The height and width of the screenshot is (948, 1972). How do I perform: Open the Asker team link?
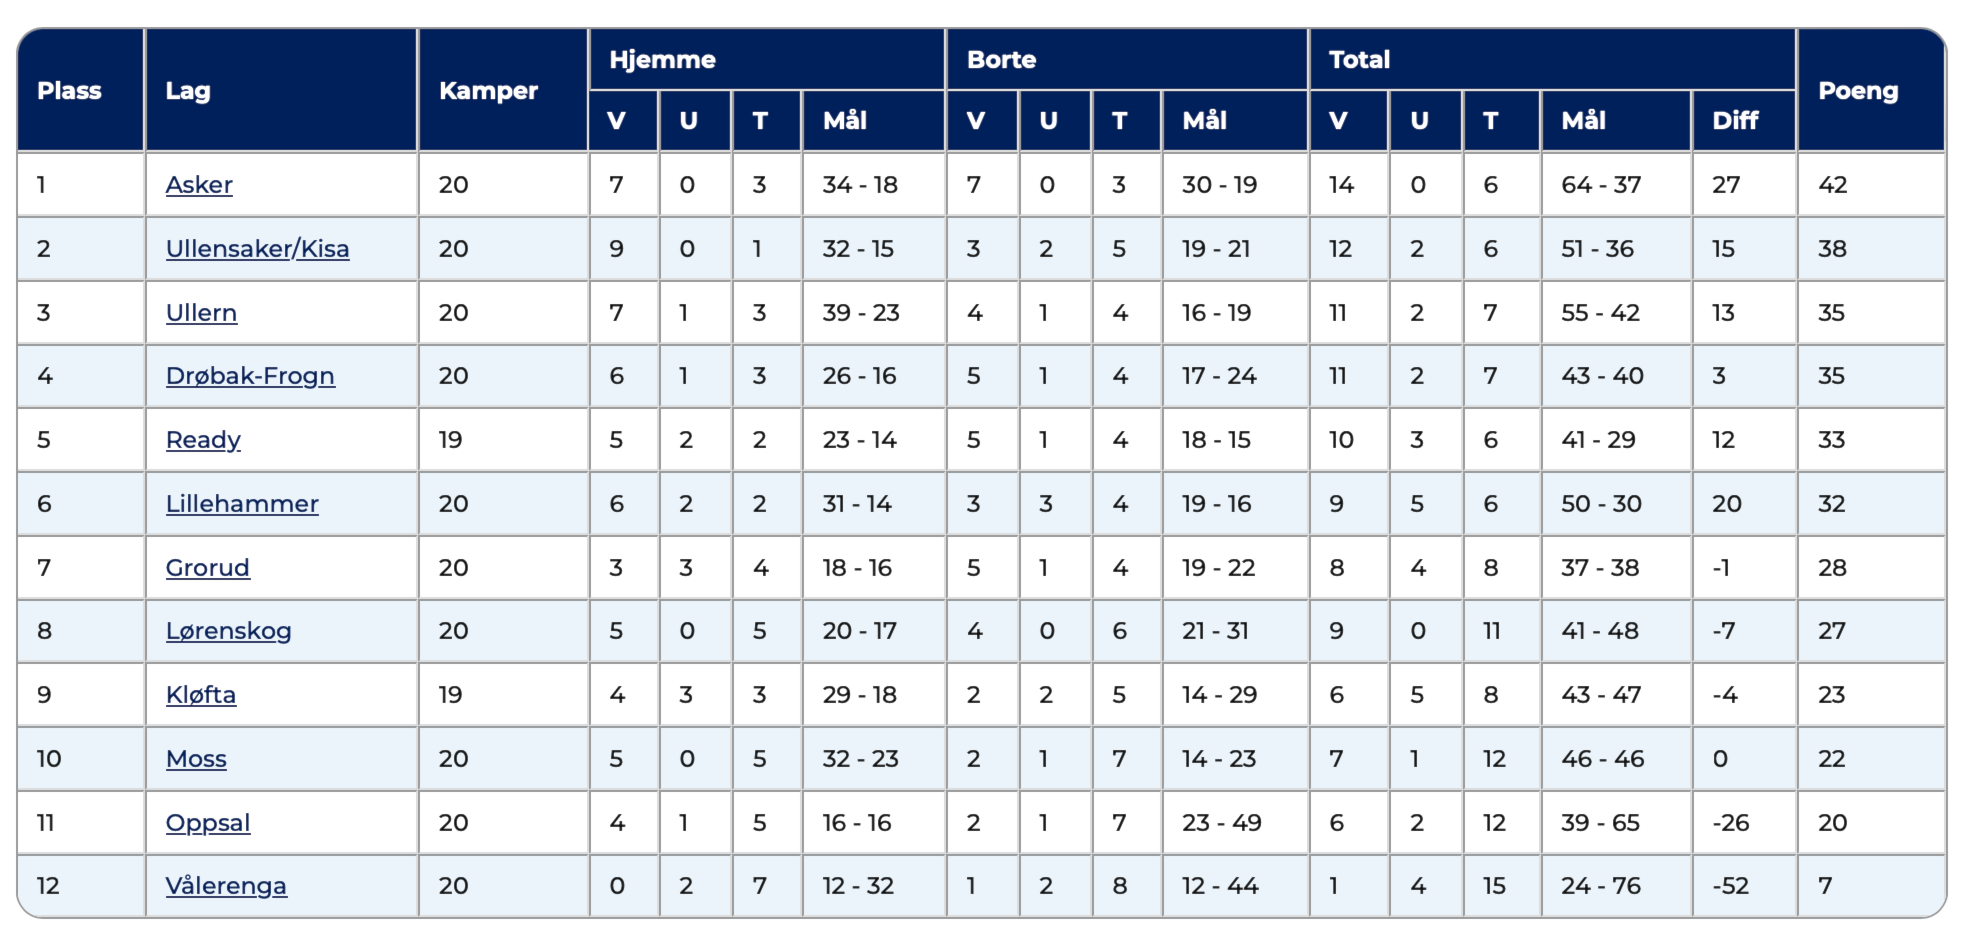(x=199, y=185)
